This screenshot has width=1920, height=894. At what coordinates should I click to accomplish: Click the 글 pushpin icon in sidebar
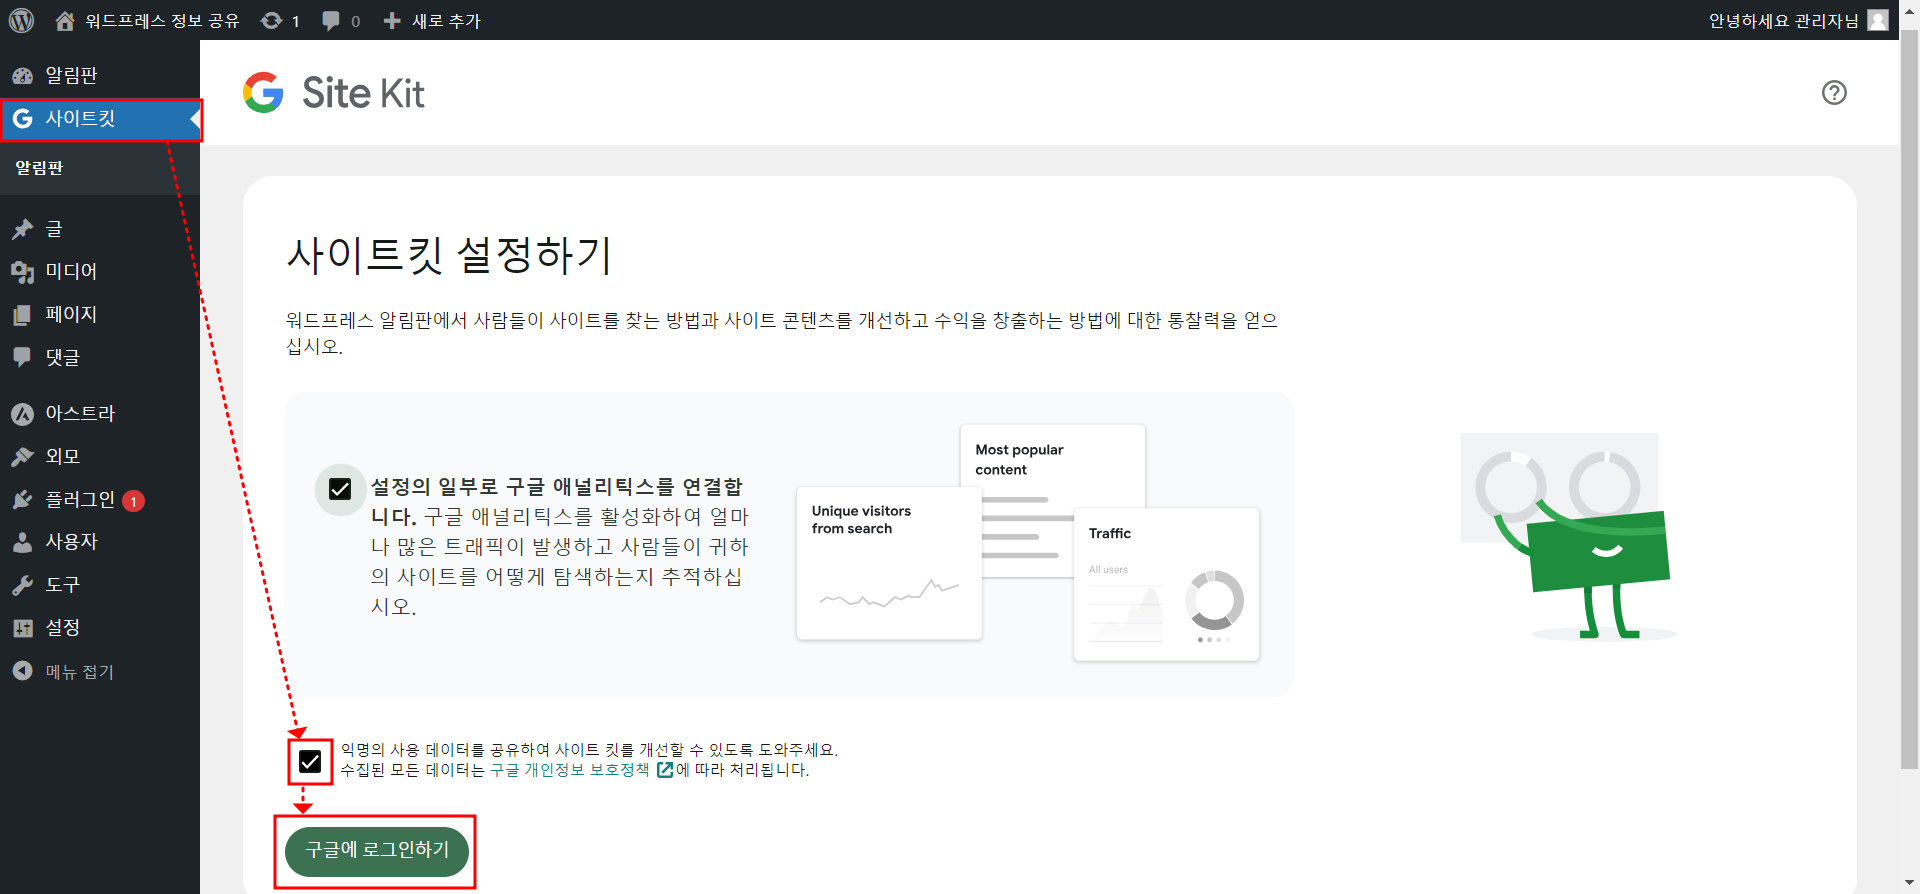tap(22, 229)
